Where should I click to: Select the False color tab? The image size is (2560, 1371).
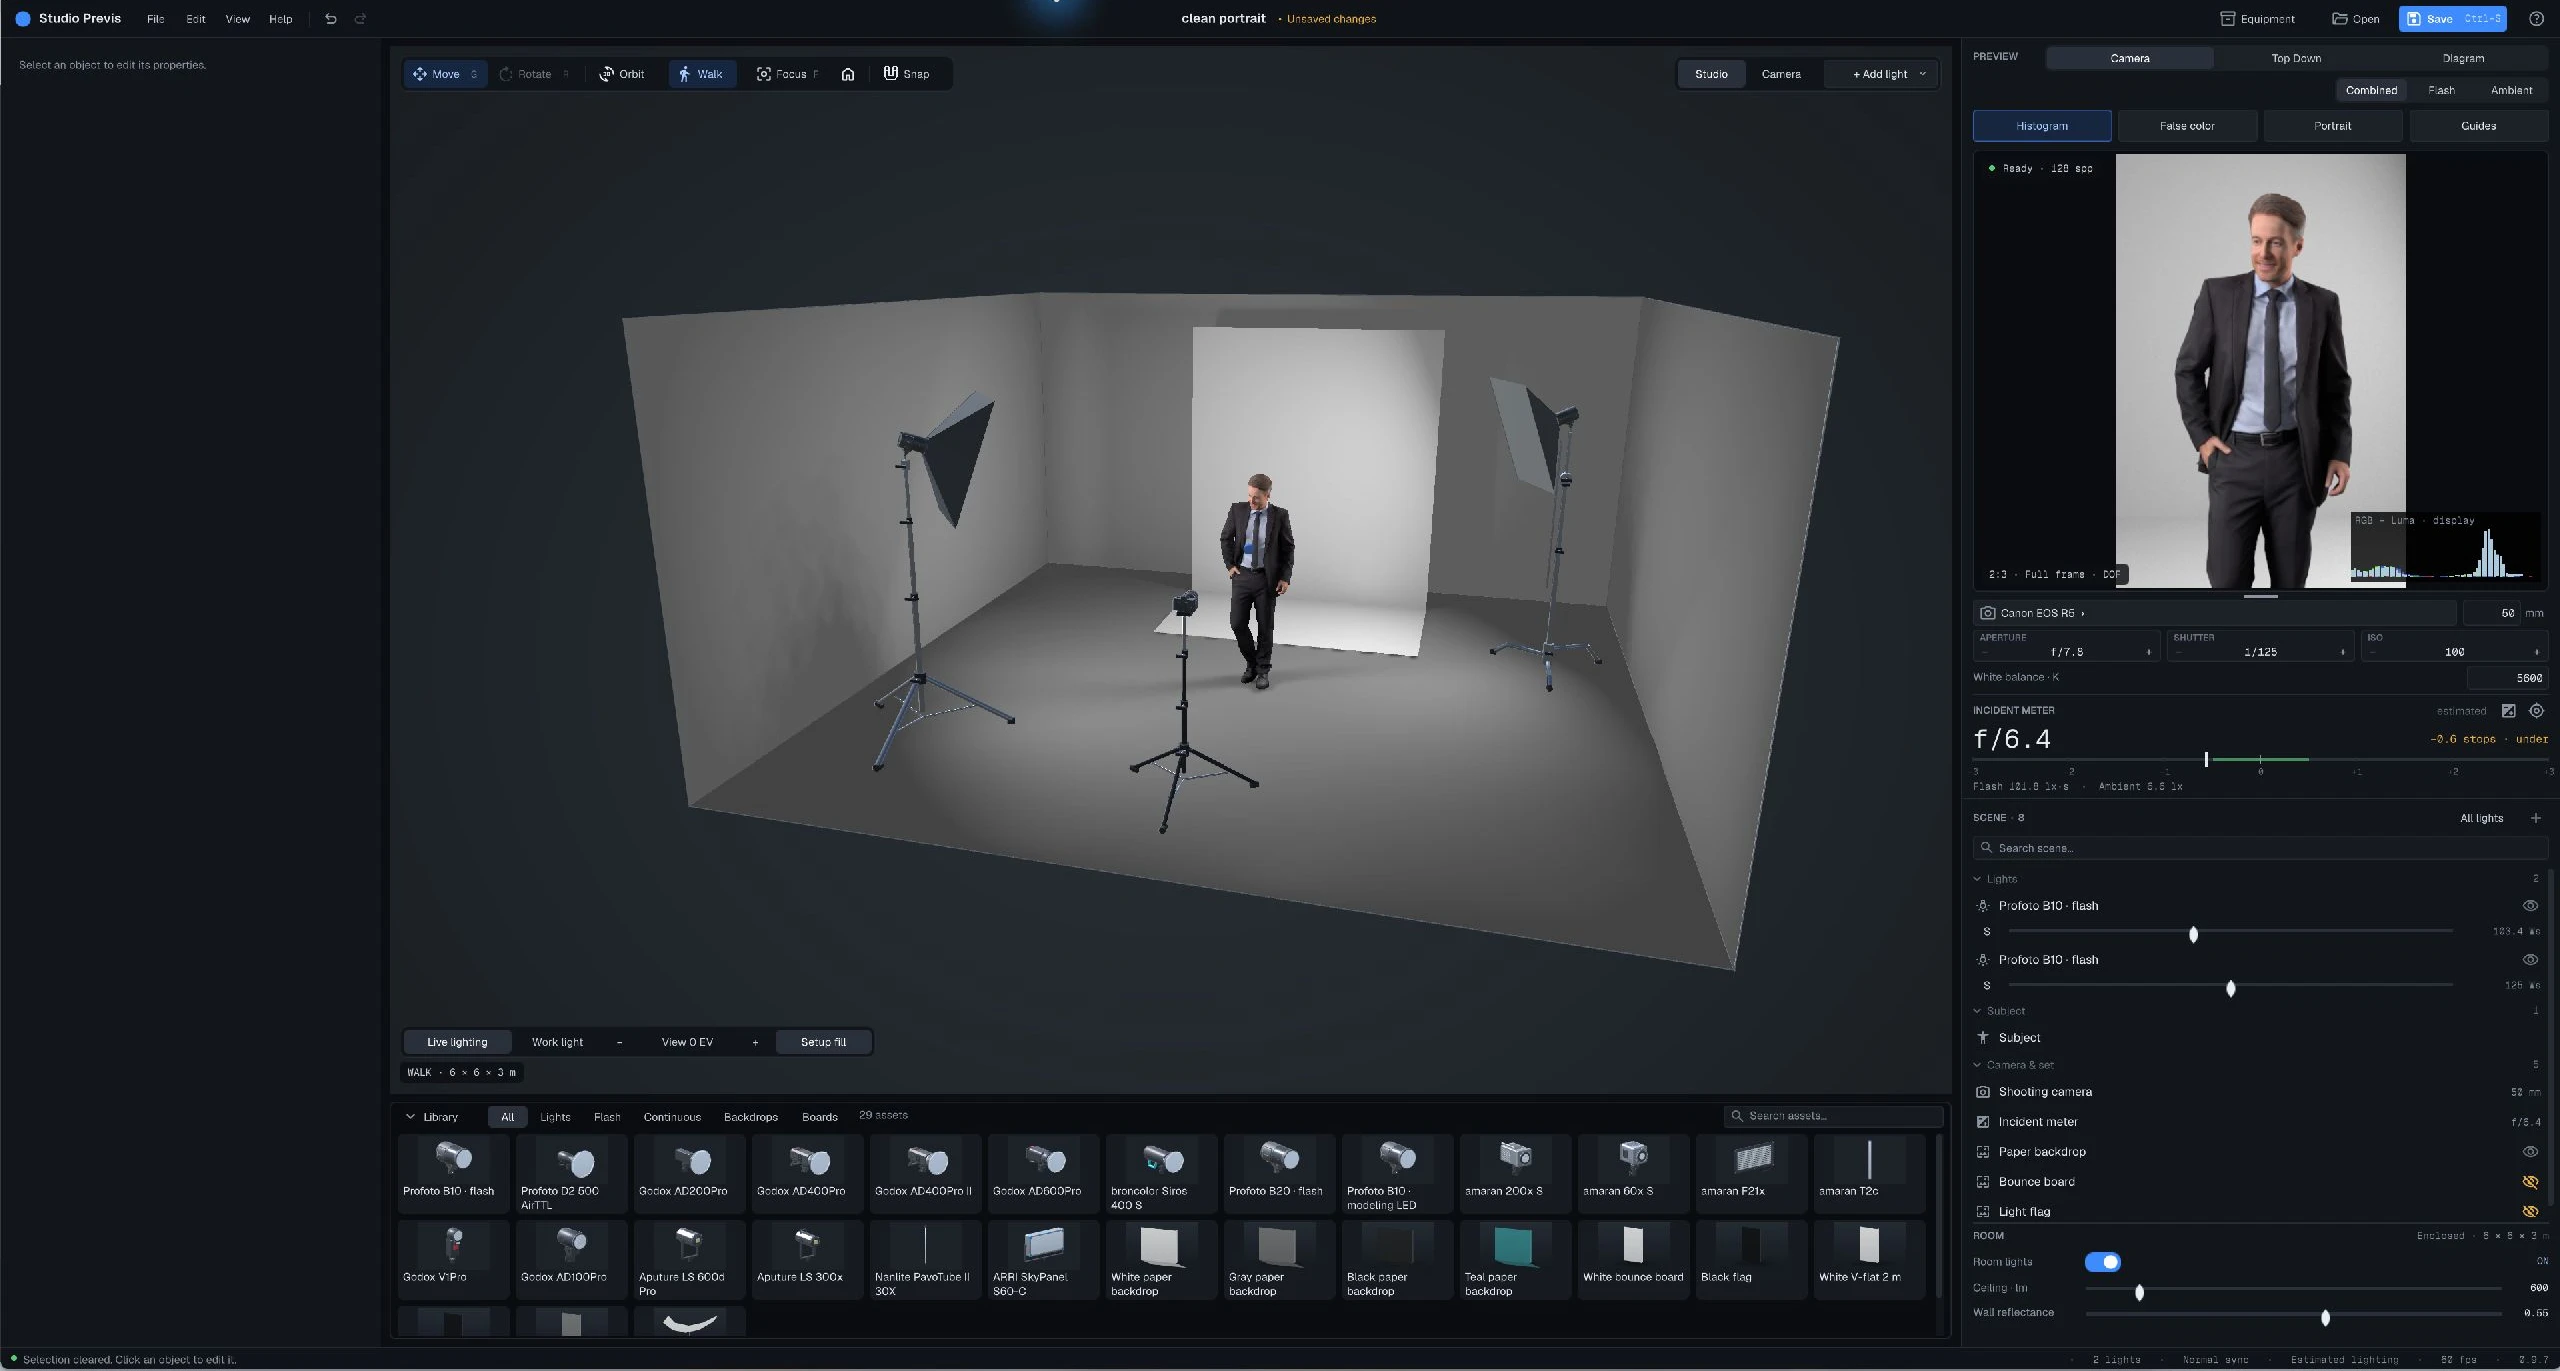pos(2187,126)
